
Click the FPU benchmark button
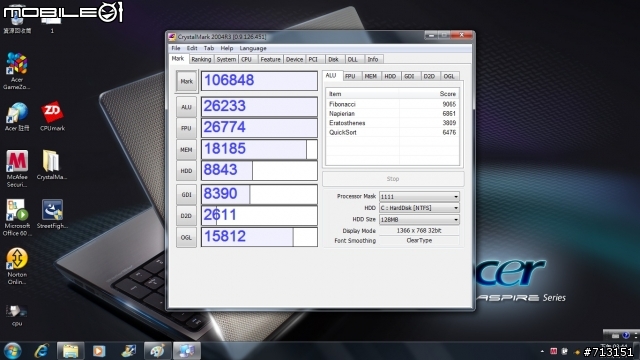[186, 128]
